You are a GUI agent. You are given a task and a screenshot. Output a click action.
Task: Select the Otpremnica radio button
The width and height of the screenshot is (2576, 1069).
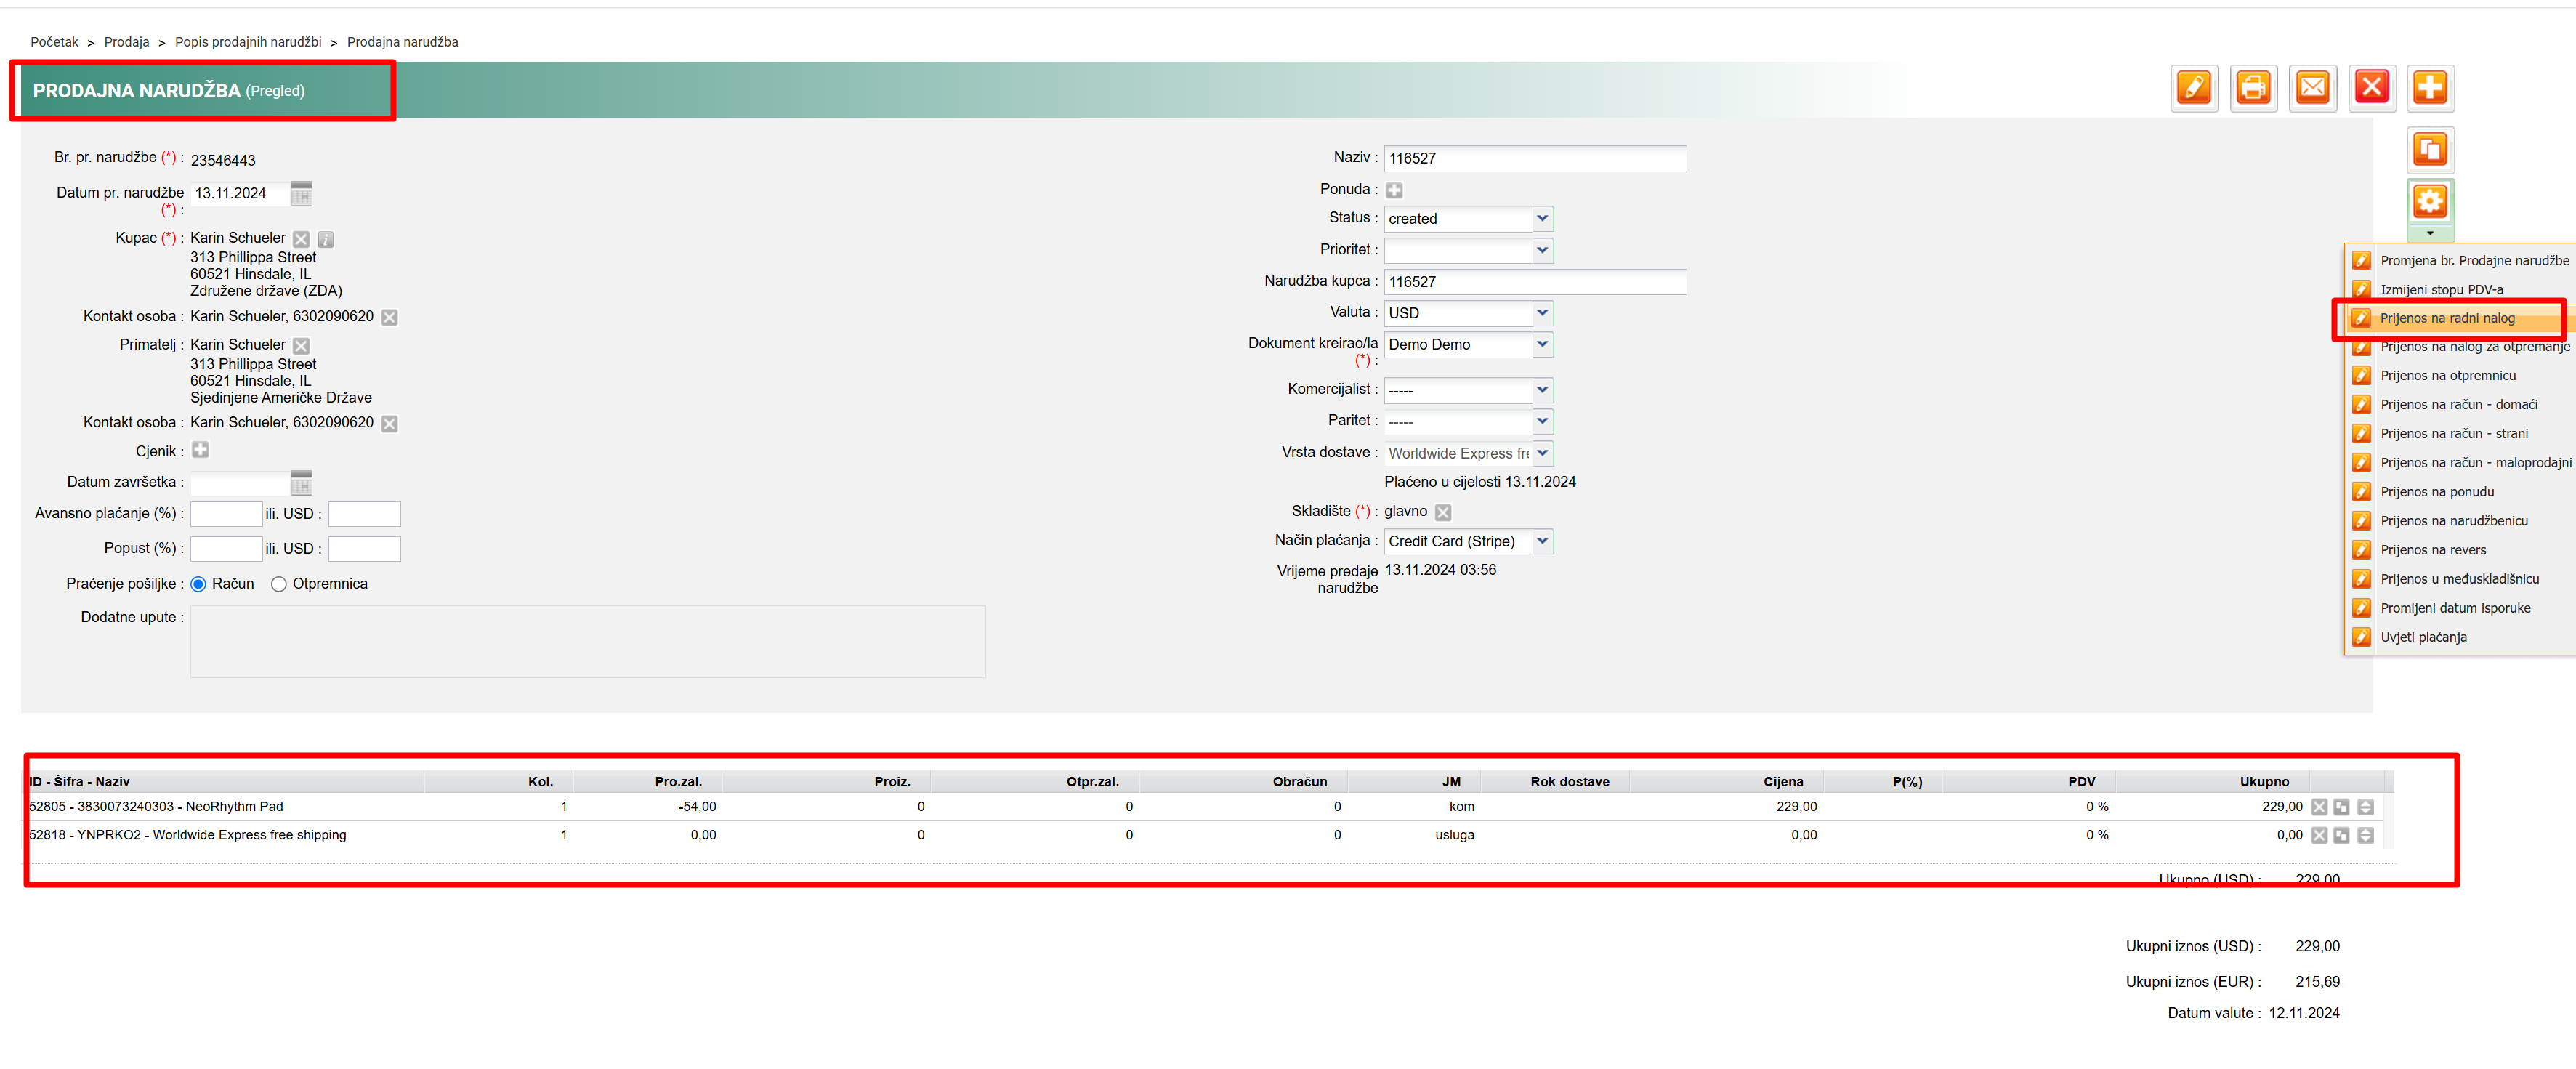[279, 584]
